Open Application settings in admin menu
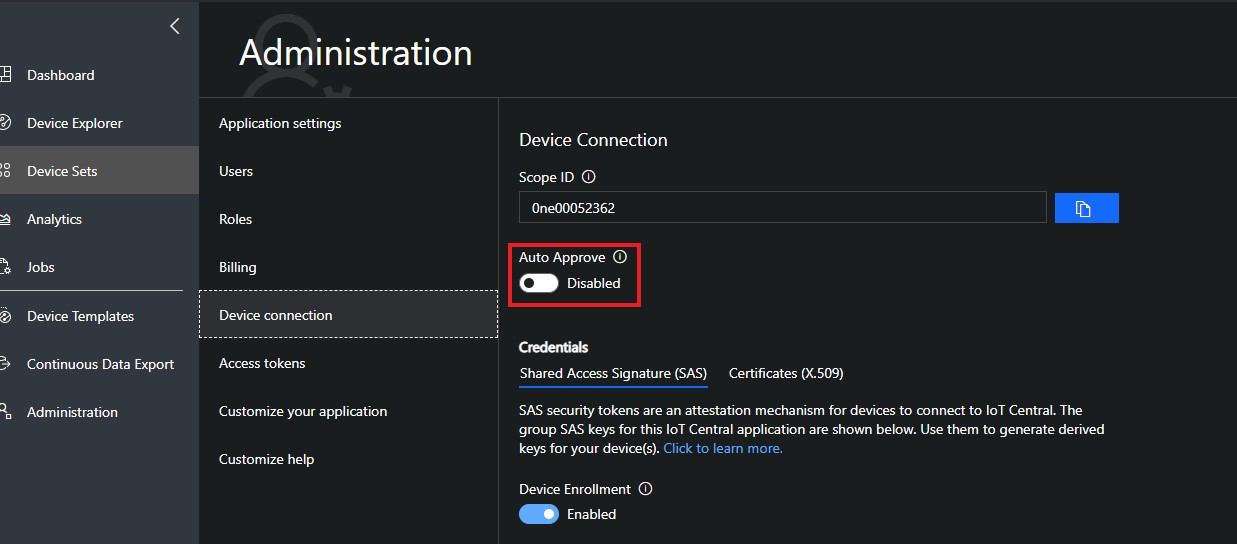The height and width of the screenshot is (544, 1237). 280,123
